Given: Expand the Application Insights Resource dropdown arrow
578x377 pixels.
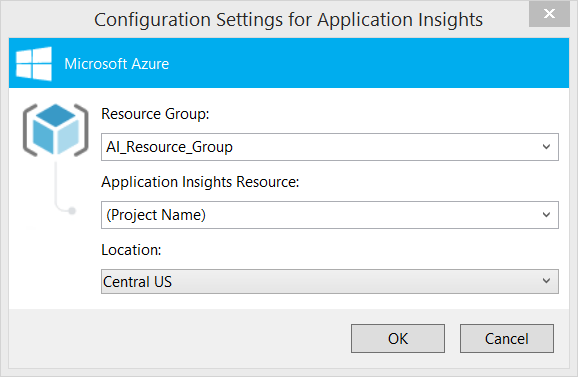Looking at the screenshot, I should coord(546,214).
